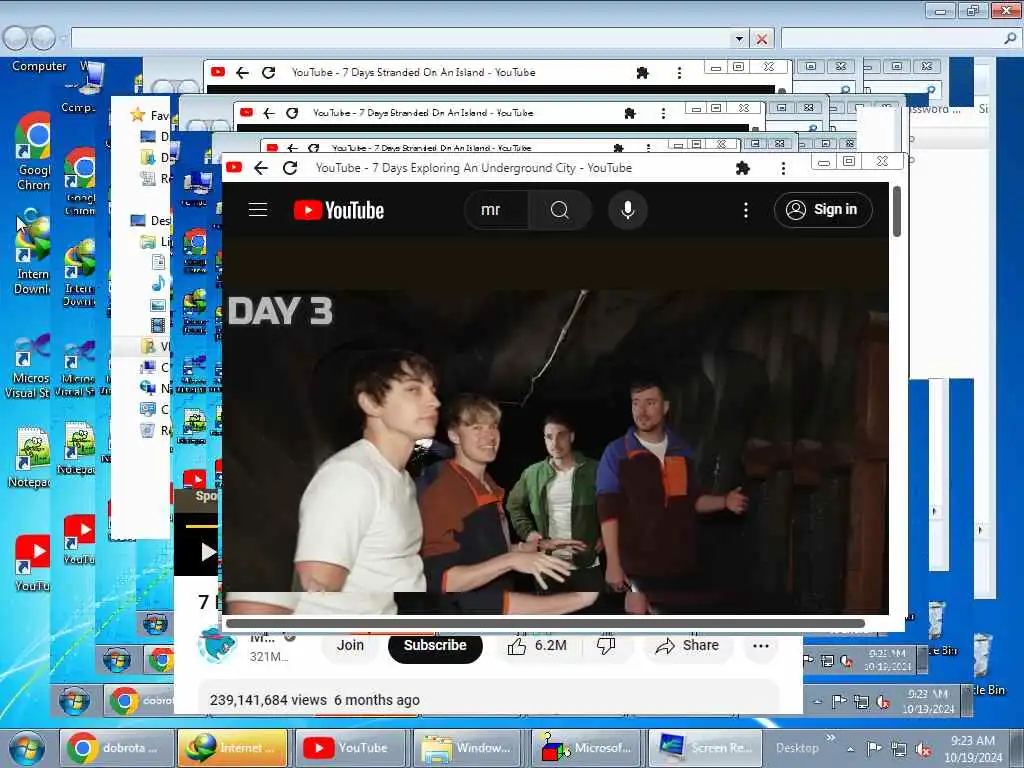Click the Sign in button
Image resolution: width=1024 pixels, height=768 pixels.
[x=823, y=210]
